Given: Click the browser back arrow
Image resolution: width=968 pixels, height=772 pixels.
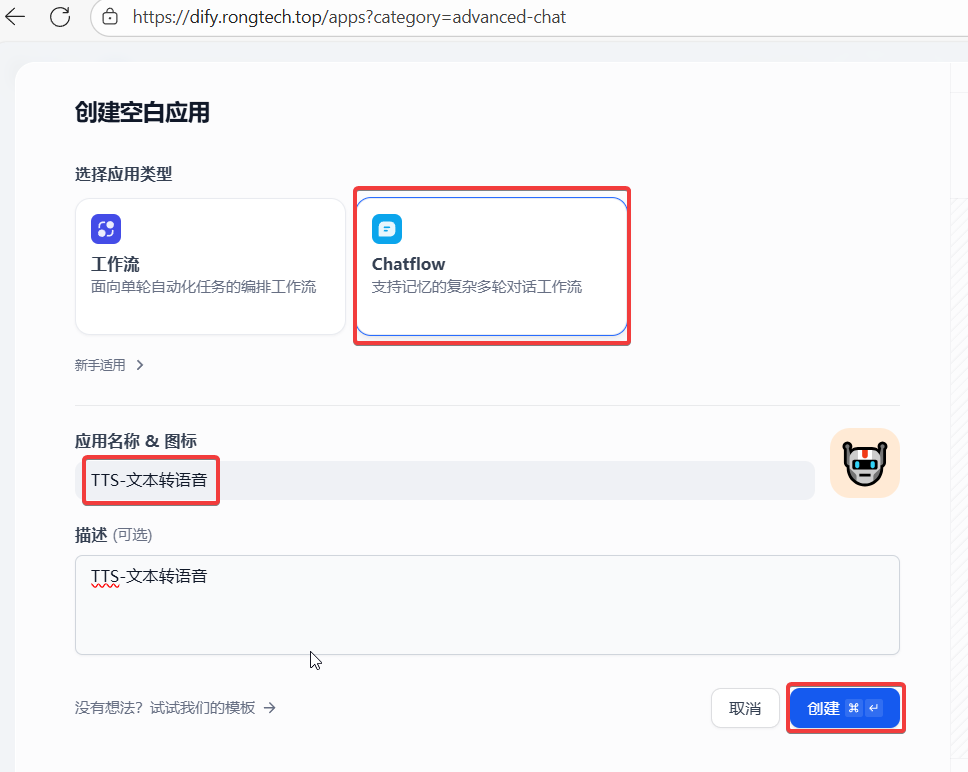Looking at the screenshot, I should [x=16, y=17].
